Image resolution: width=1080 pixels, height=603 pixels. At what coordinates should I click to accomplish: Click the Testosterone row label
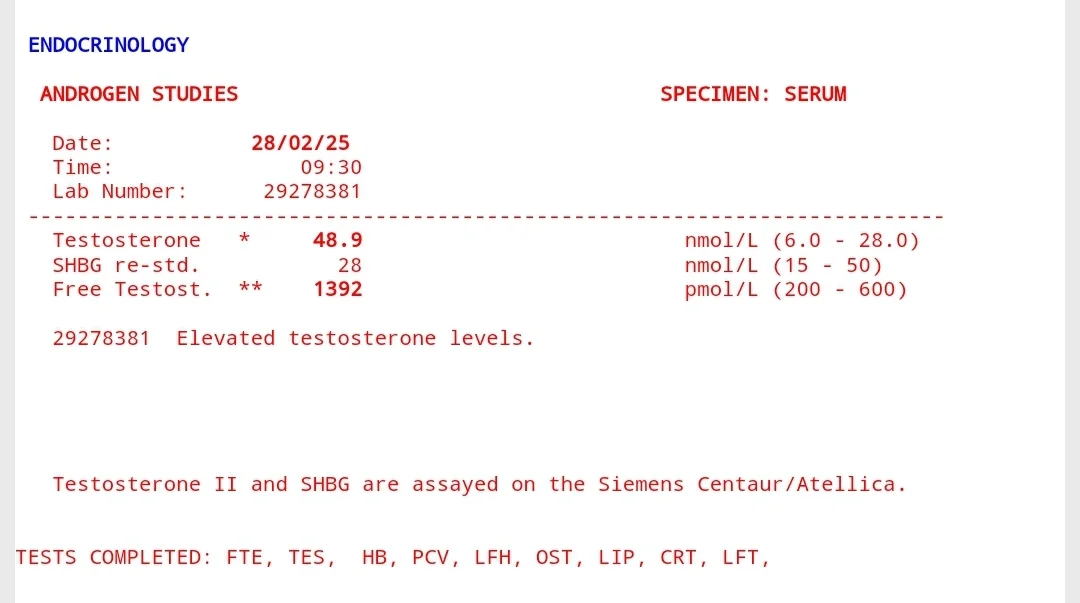pyautogui.click(x=126, y=241)
